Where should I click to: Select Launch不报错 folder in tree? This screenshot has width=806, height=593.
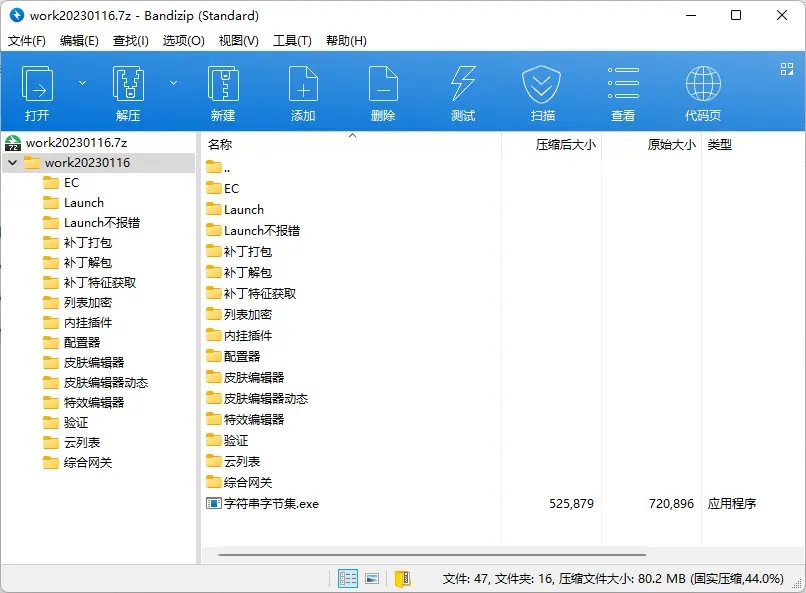pos(91,223)
